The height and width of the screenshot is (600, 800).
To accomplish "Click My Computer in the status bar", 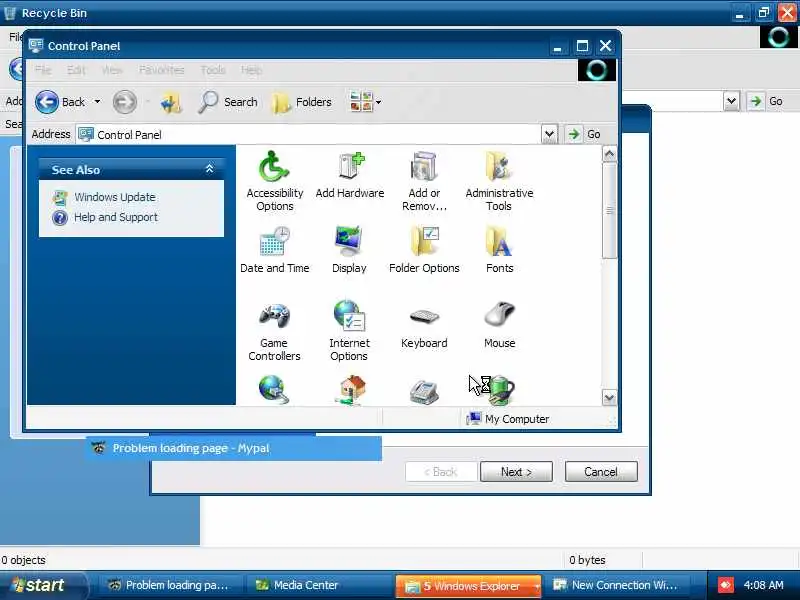I will coord(508,419).
